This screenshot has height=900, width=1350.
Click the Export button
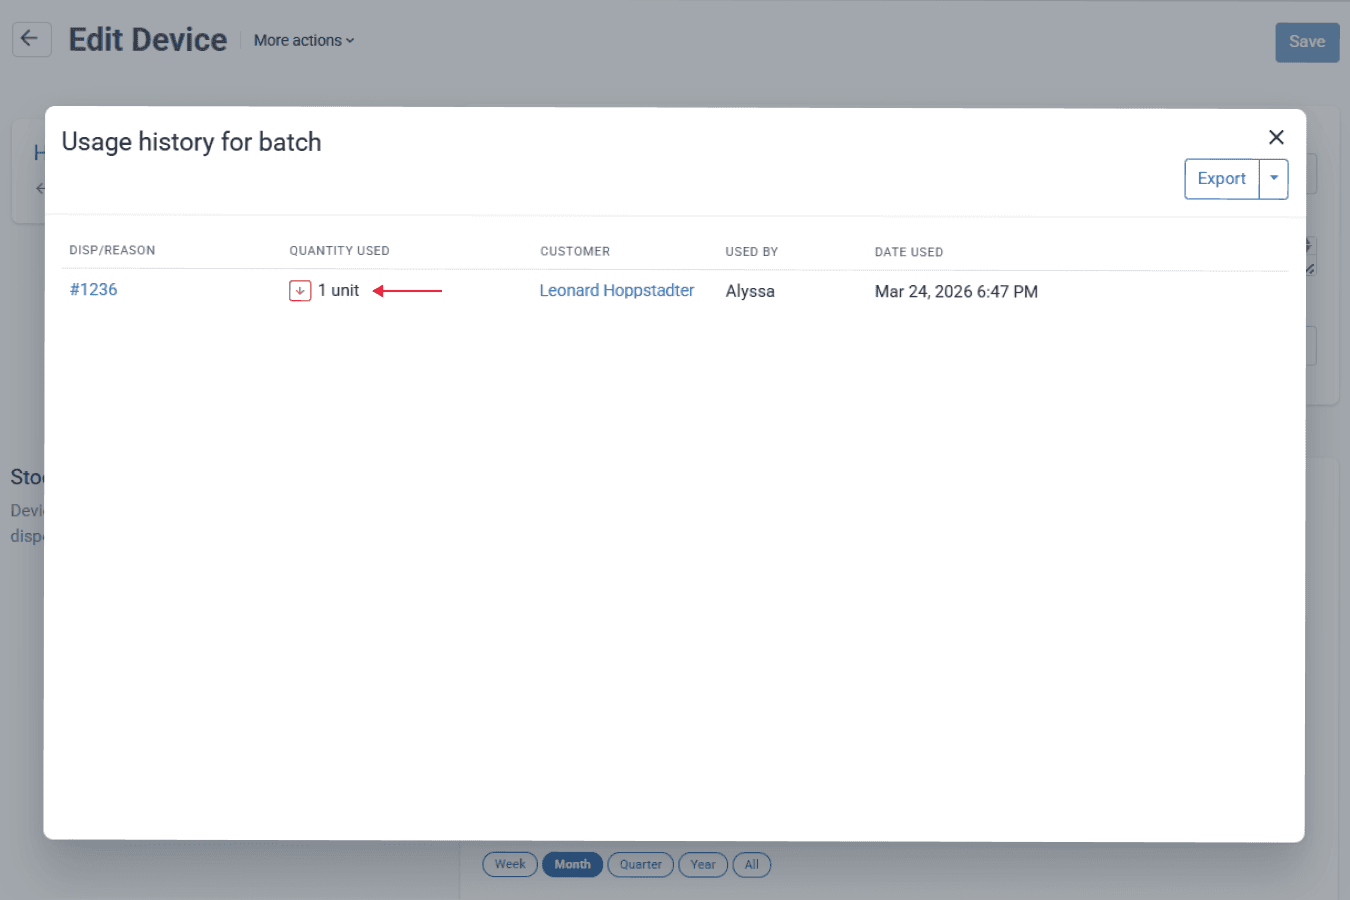coord(1222,179)
